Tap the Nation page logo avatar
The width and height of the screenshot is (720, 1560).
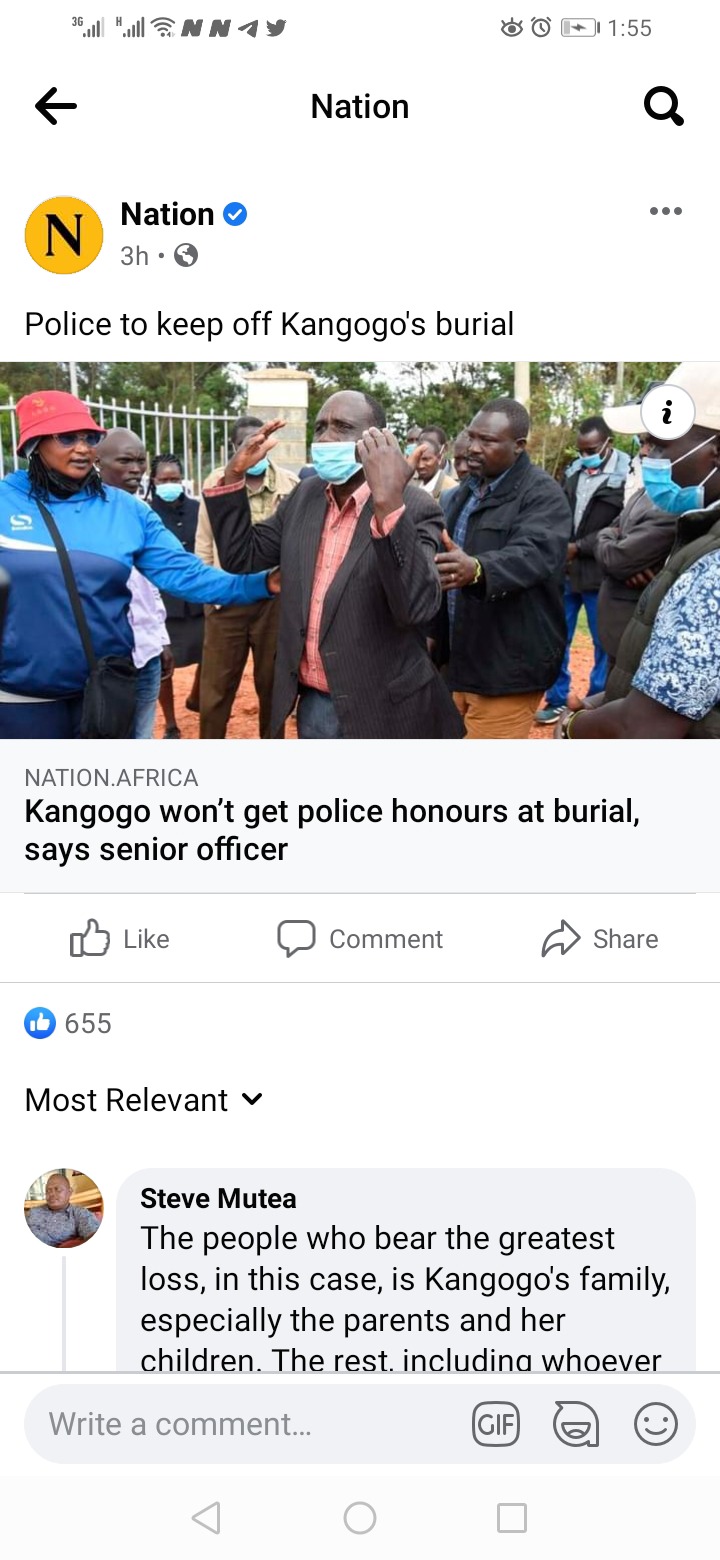pos(64,235)
